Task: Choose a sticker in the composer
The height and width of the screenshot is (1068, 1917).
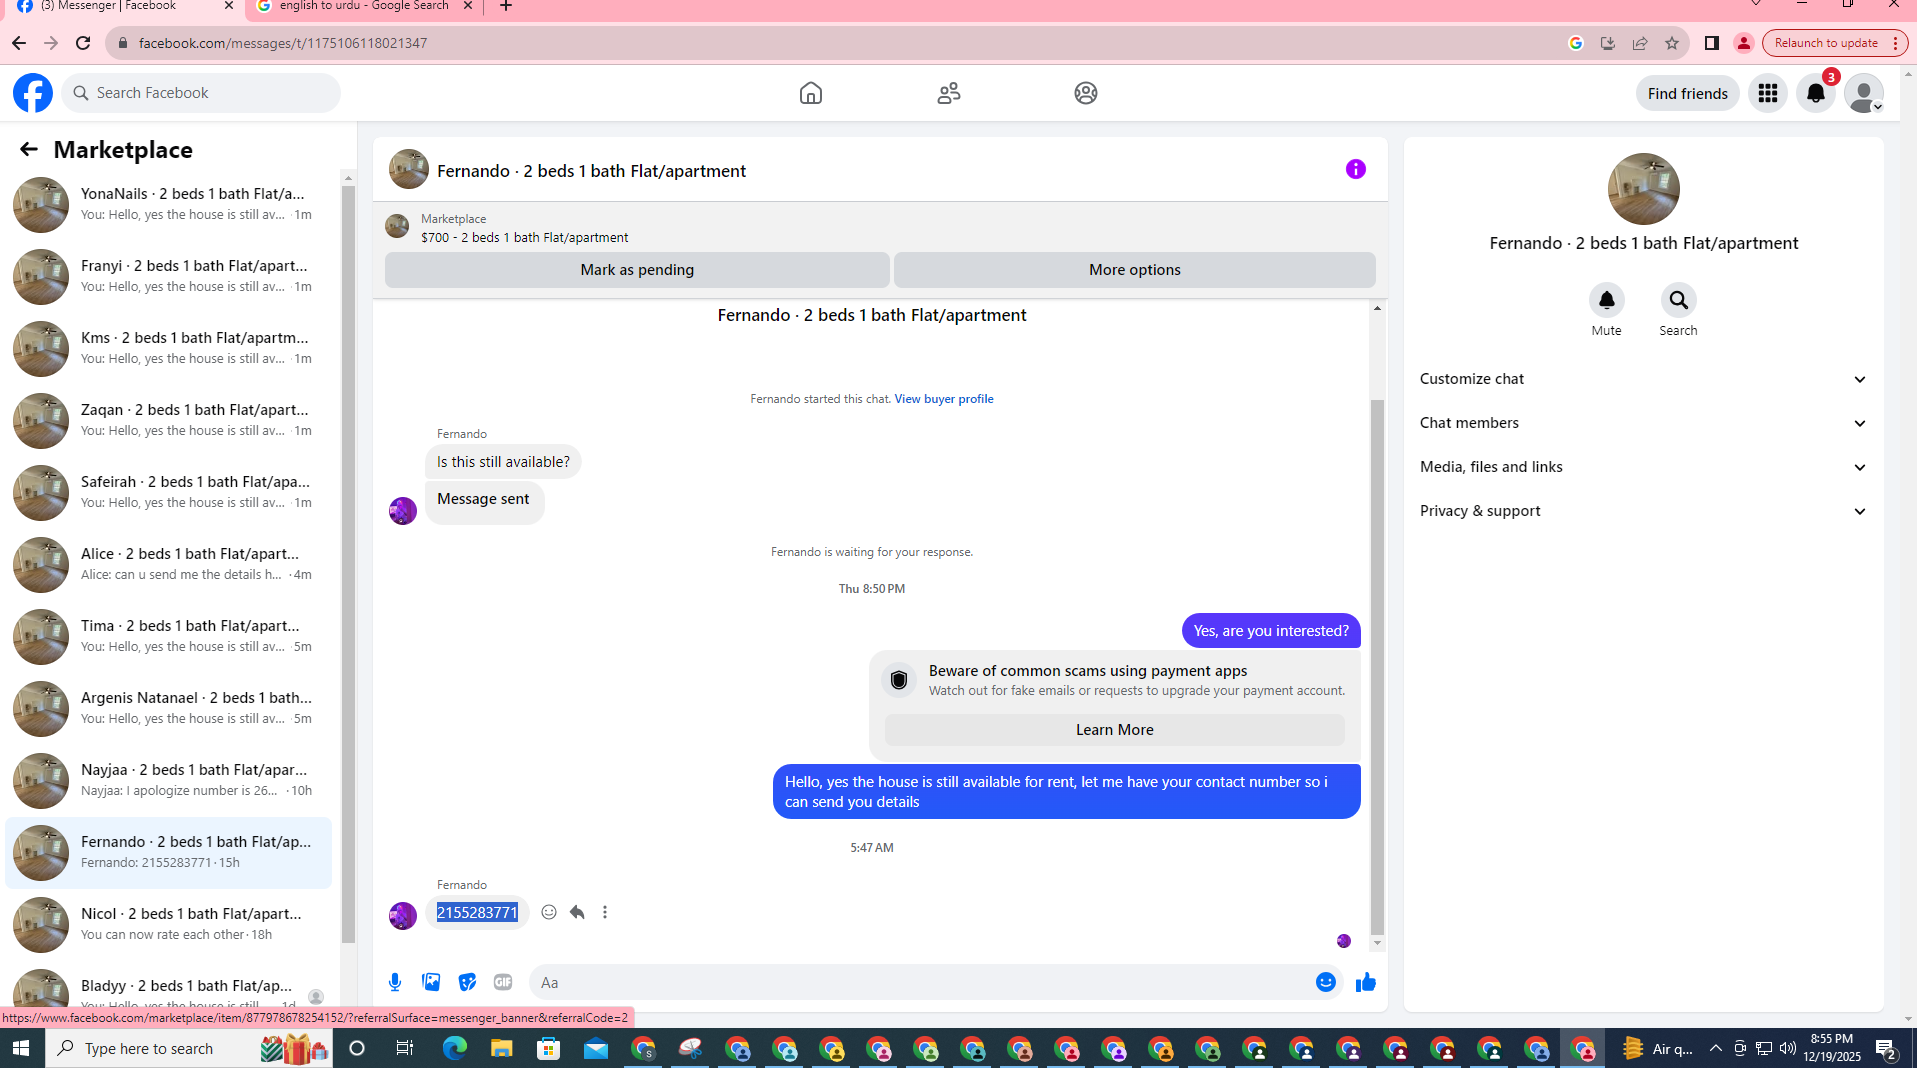Action: point(467,982)
